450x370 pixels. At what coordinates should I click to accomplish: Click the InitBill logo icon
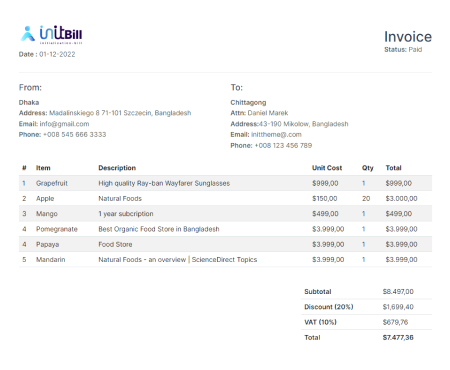(x=52, y=35)
